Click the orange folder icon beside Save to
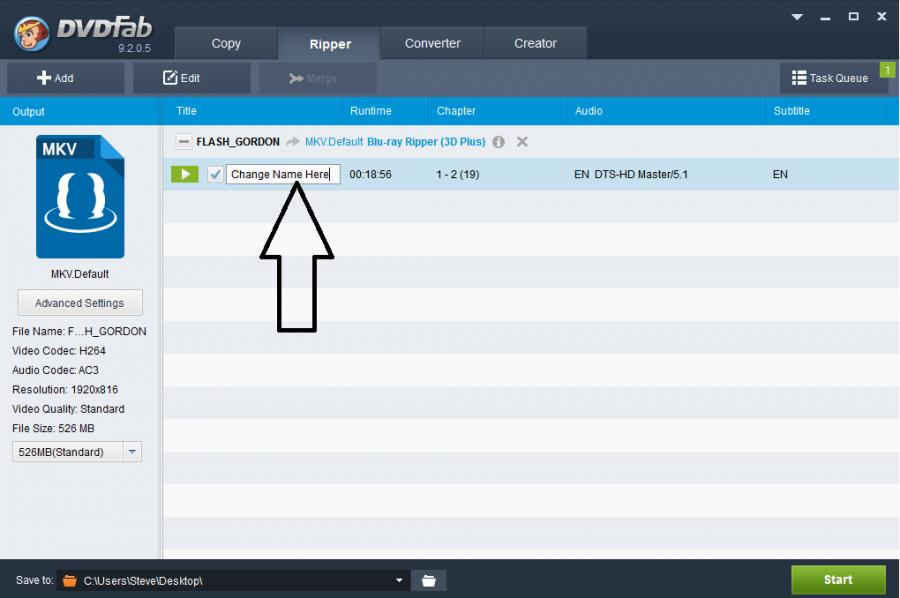 [69, 580]
